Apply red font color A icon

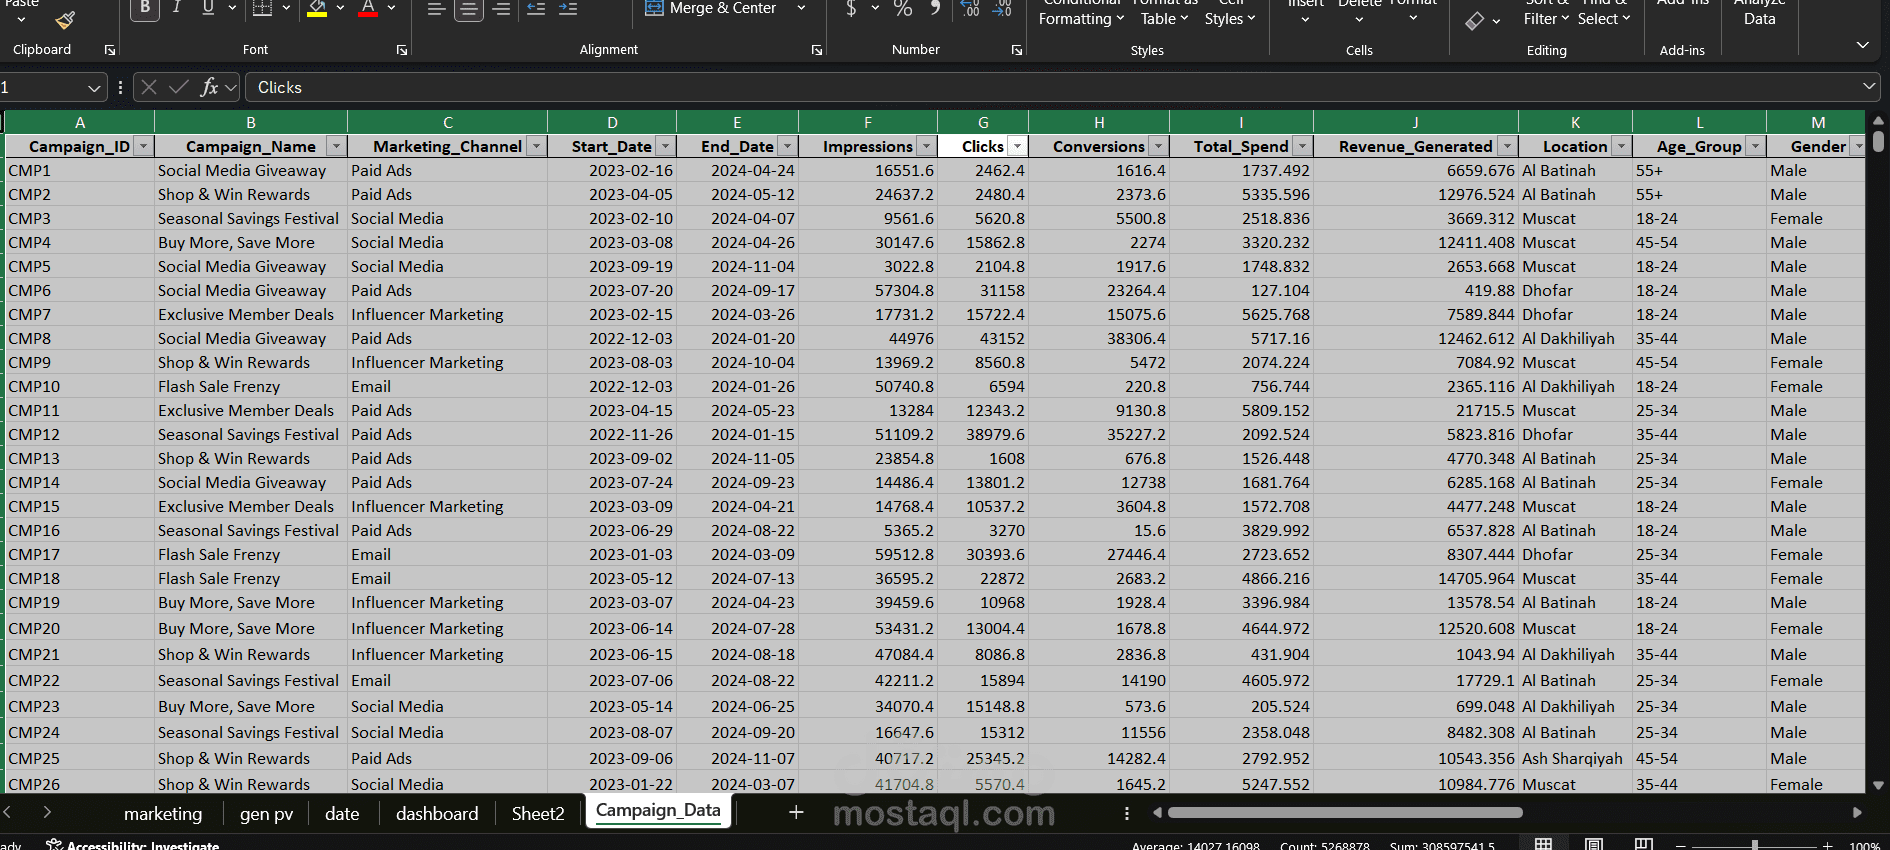tap(368, 10)
